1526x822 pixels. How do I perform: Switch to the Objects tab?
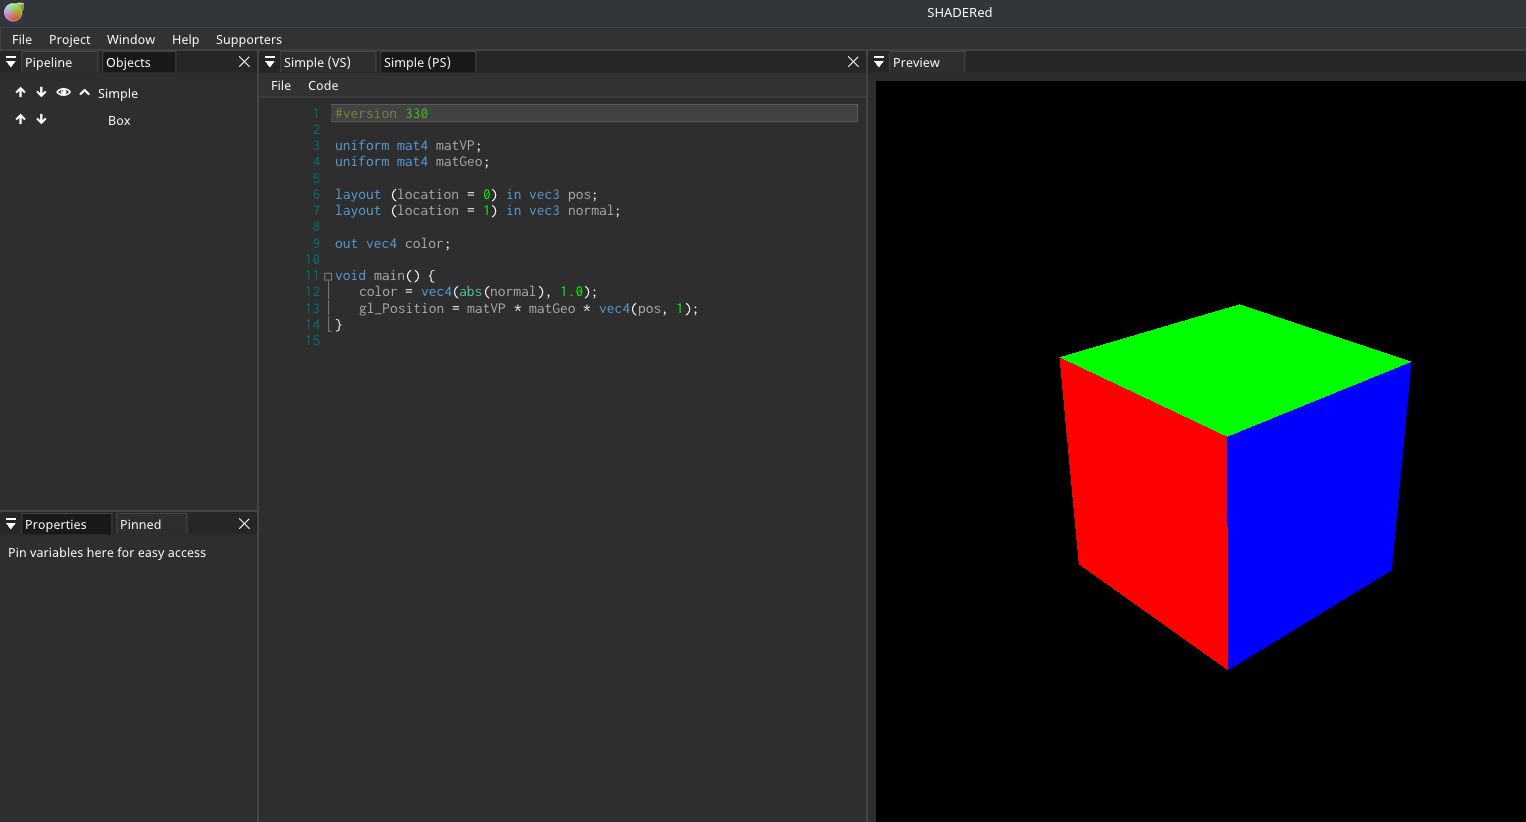point(128,62)
